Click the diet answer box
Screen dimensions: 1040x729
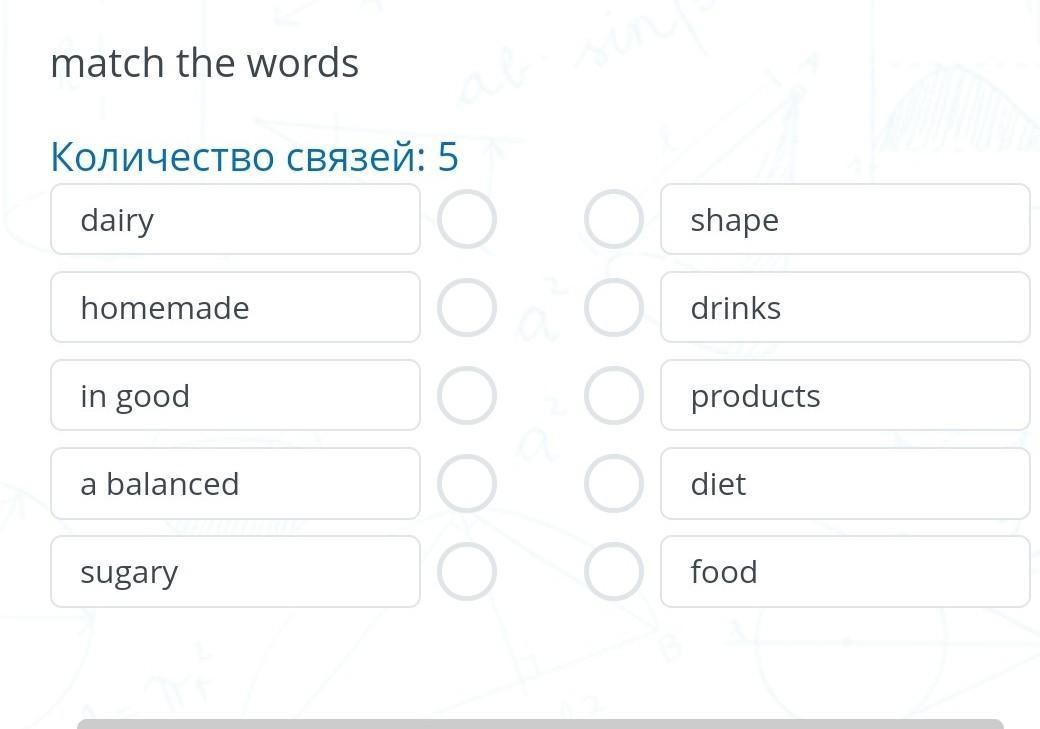coord(846,484)
